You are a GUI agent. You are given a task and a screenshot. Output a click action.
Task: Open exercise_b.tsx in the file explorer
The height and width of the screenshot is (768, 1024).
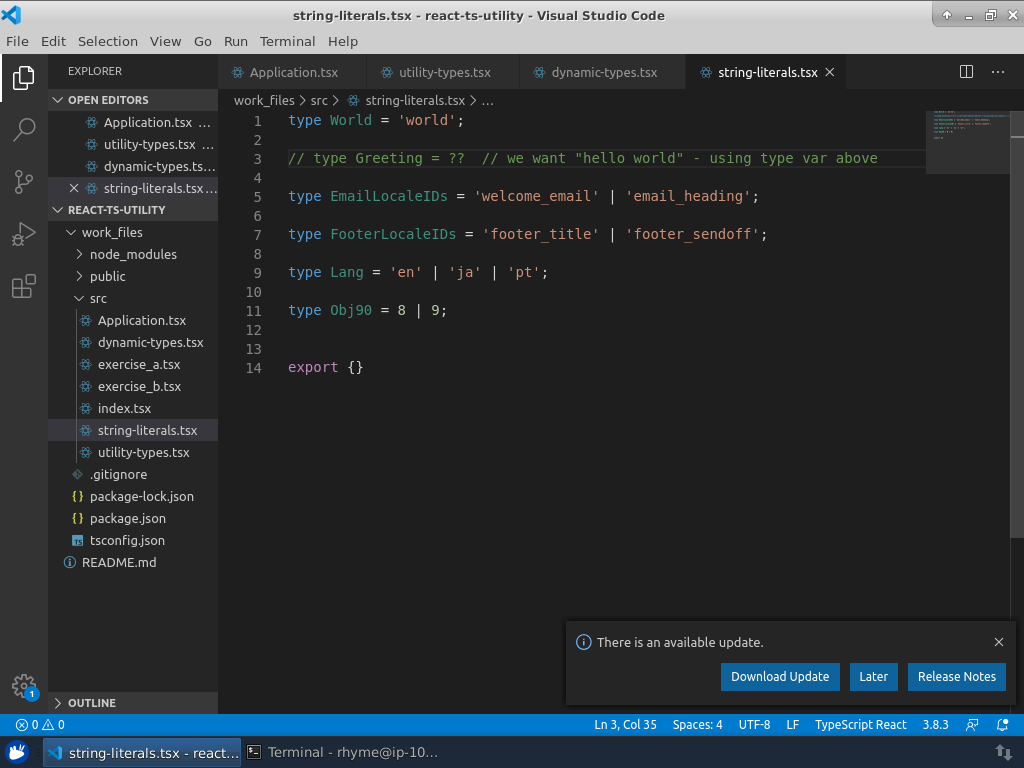(139, 386)
